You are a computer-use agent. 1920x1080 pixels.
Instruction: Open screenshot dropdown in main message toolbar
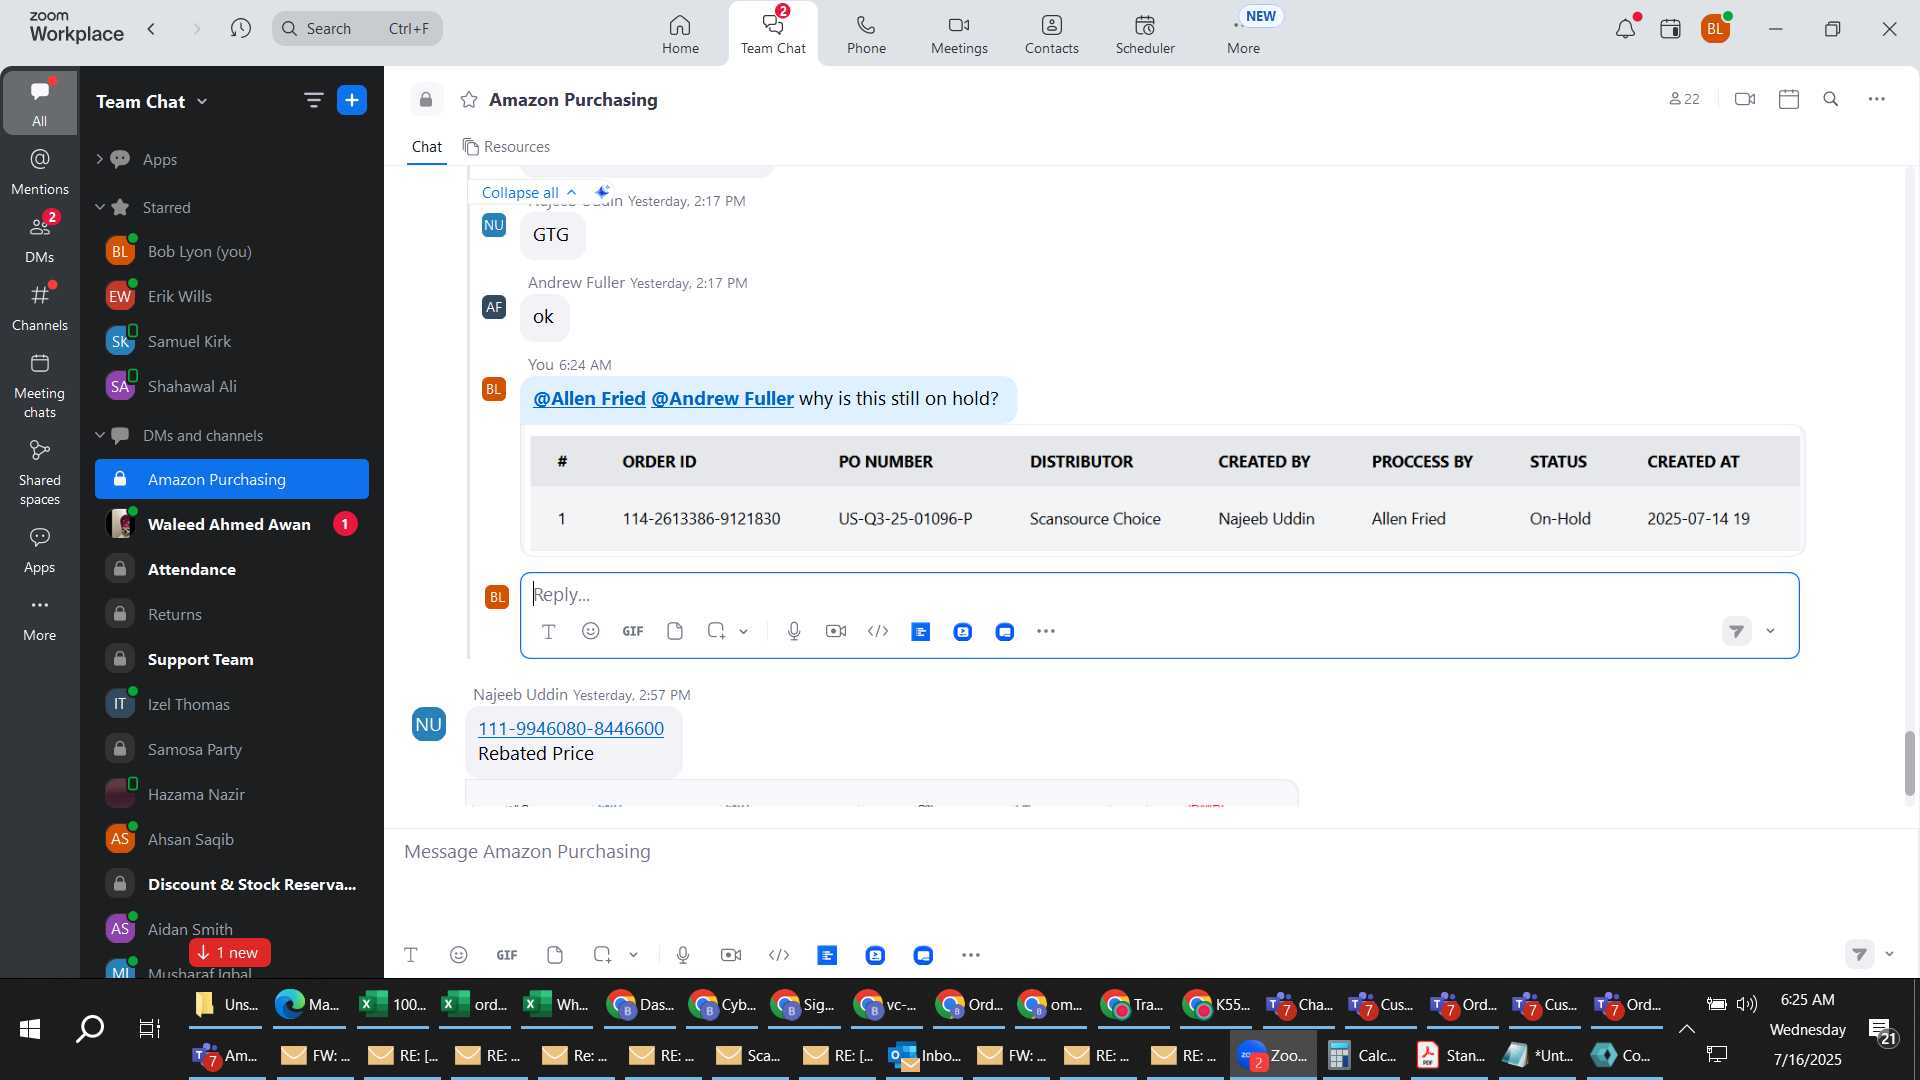click(x=633, y=955)
